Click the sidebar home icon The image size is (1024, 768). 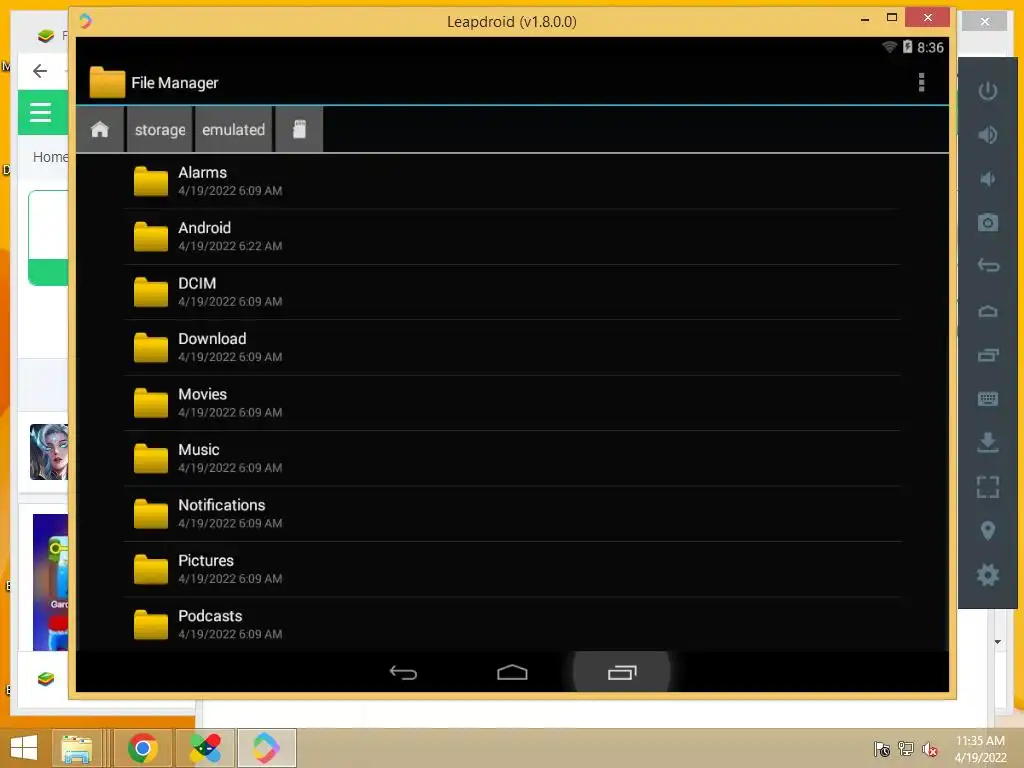tap(987, 311)
